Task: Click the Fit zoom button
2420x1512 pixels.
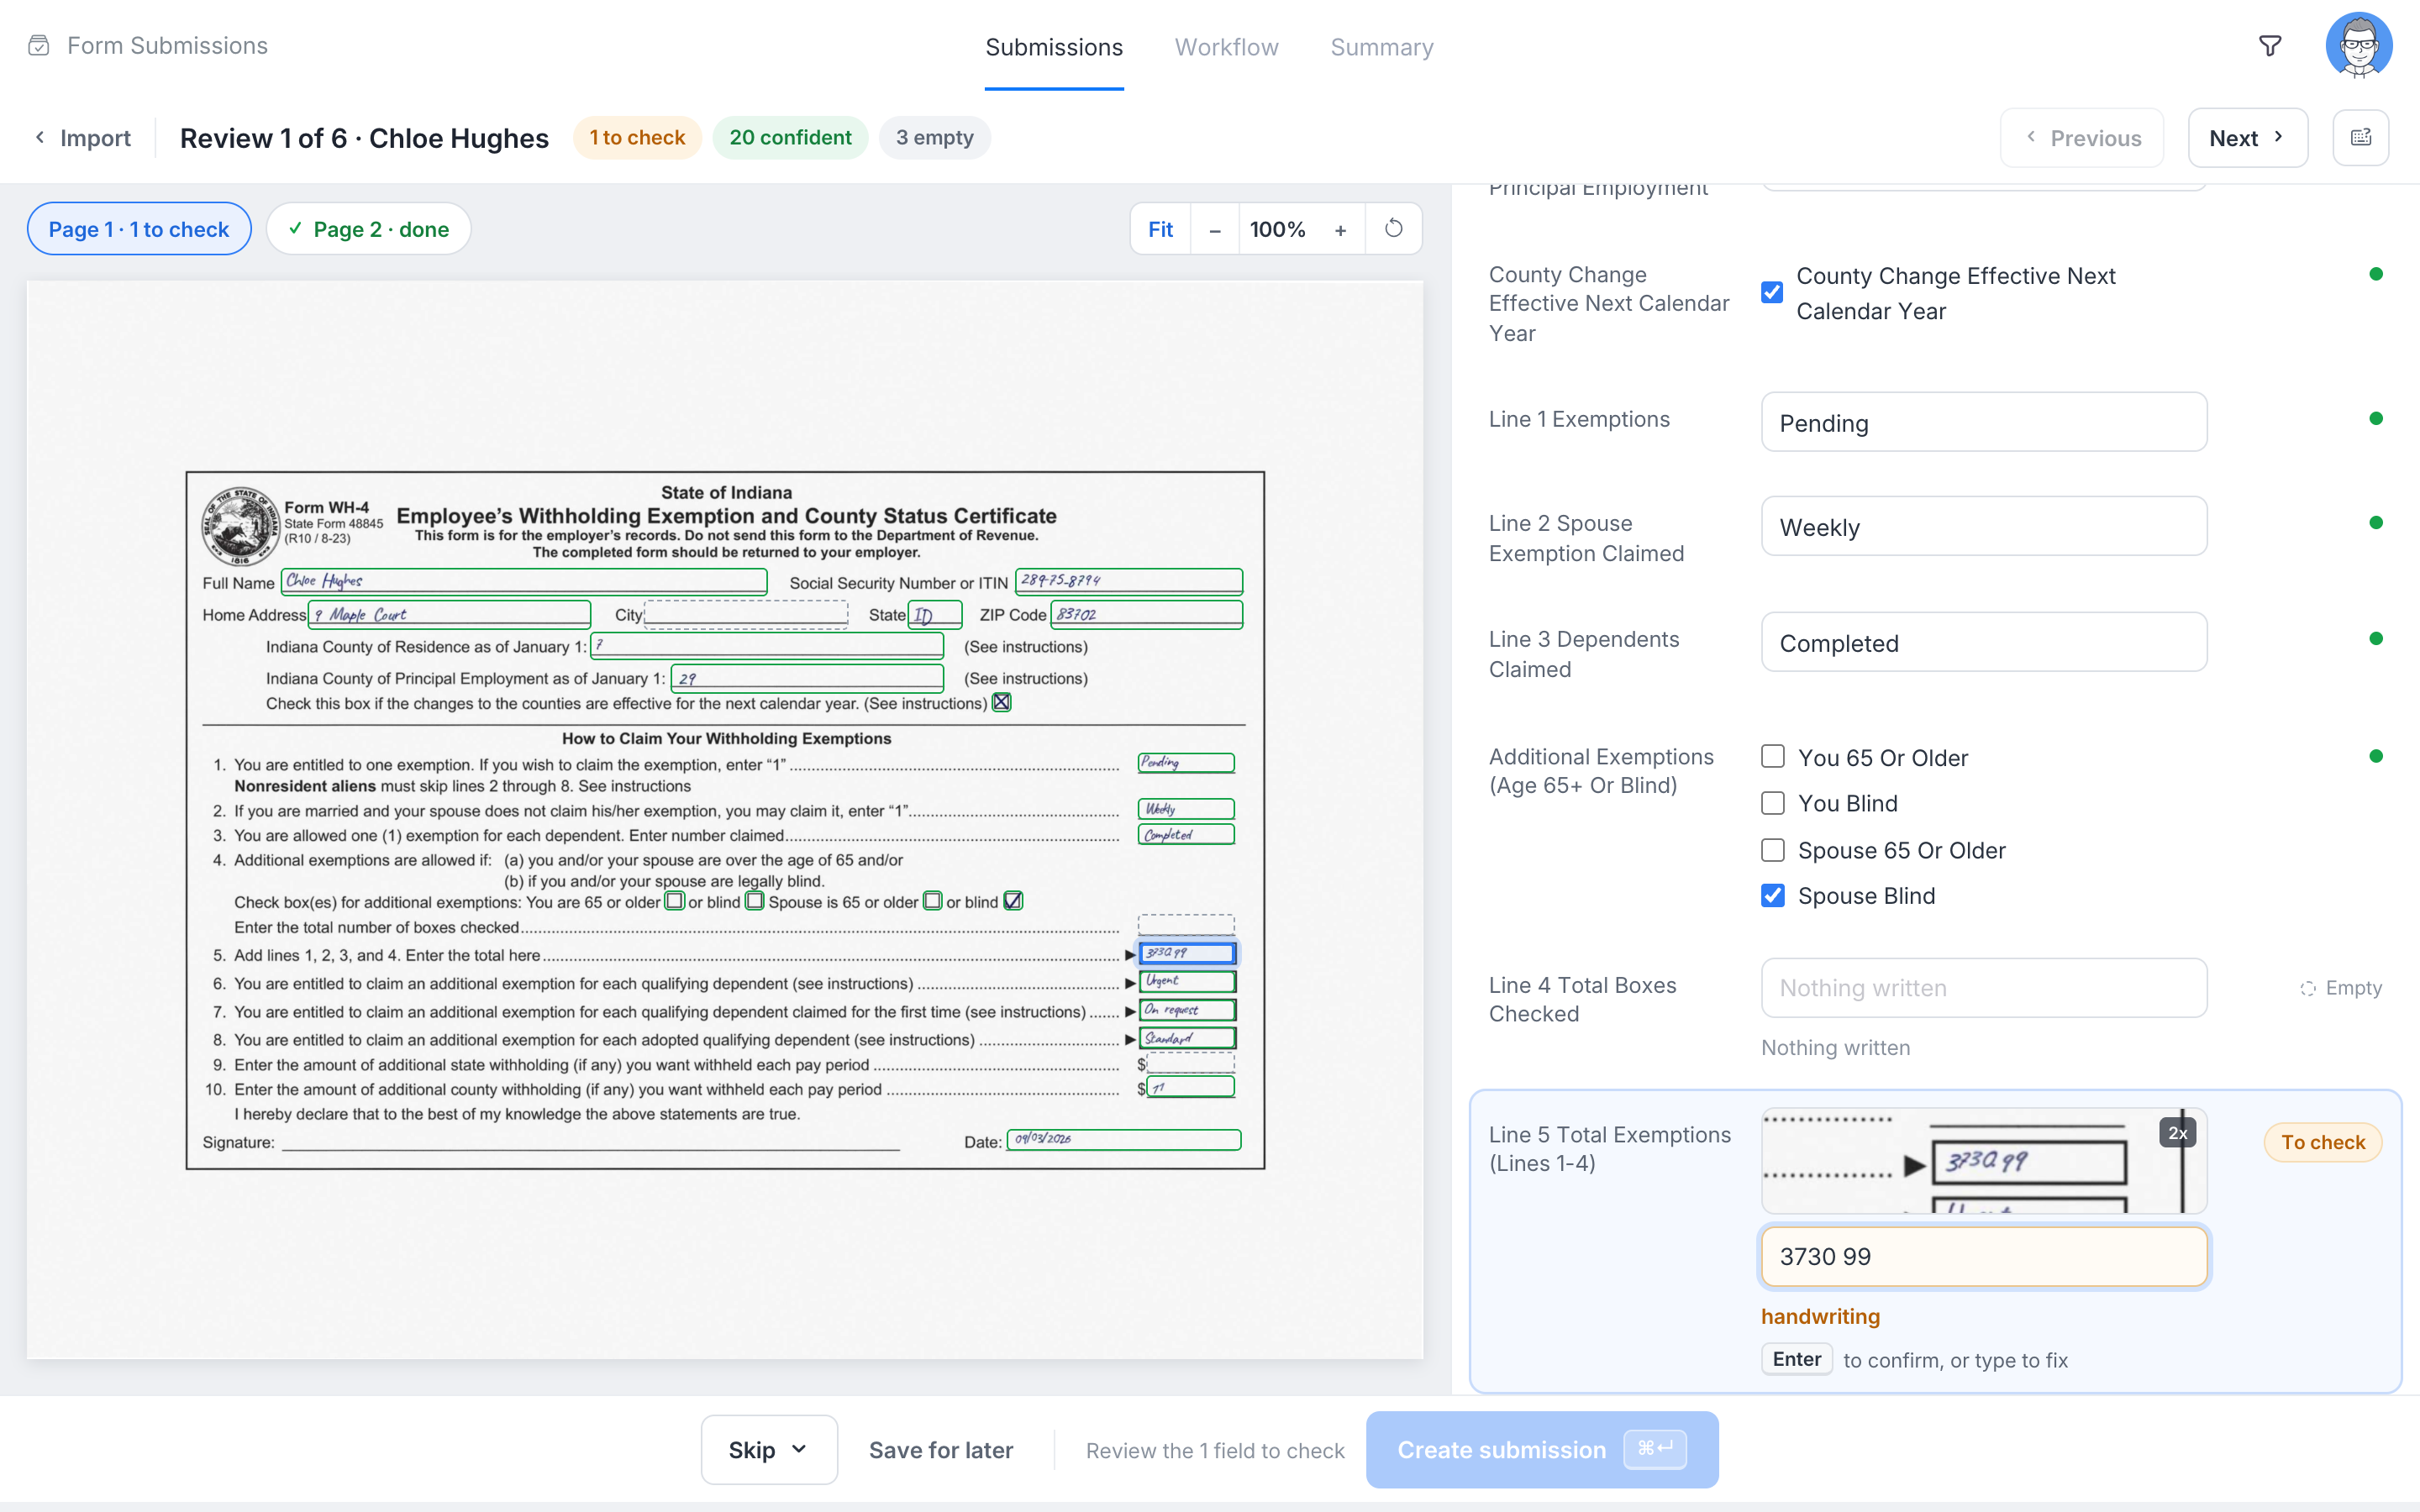Action: point(1160,230)
